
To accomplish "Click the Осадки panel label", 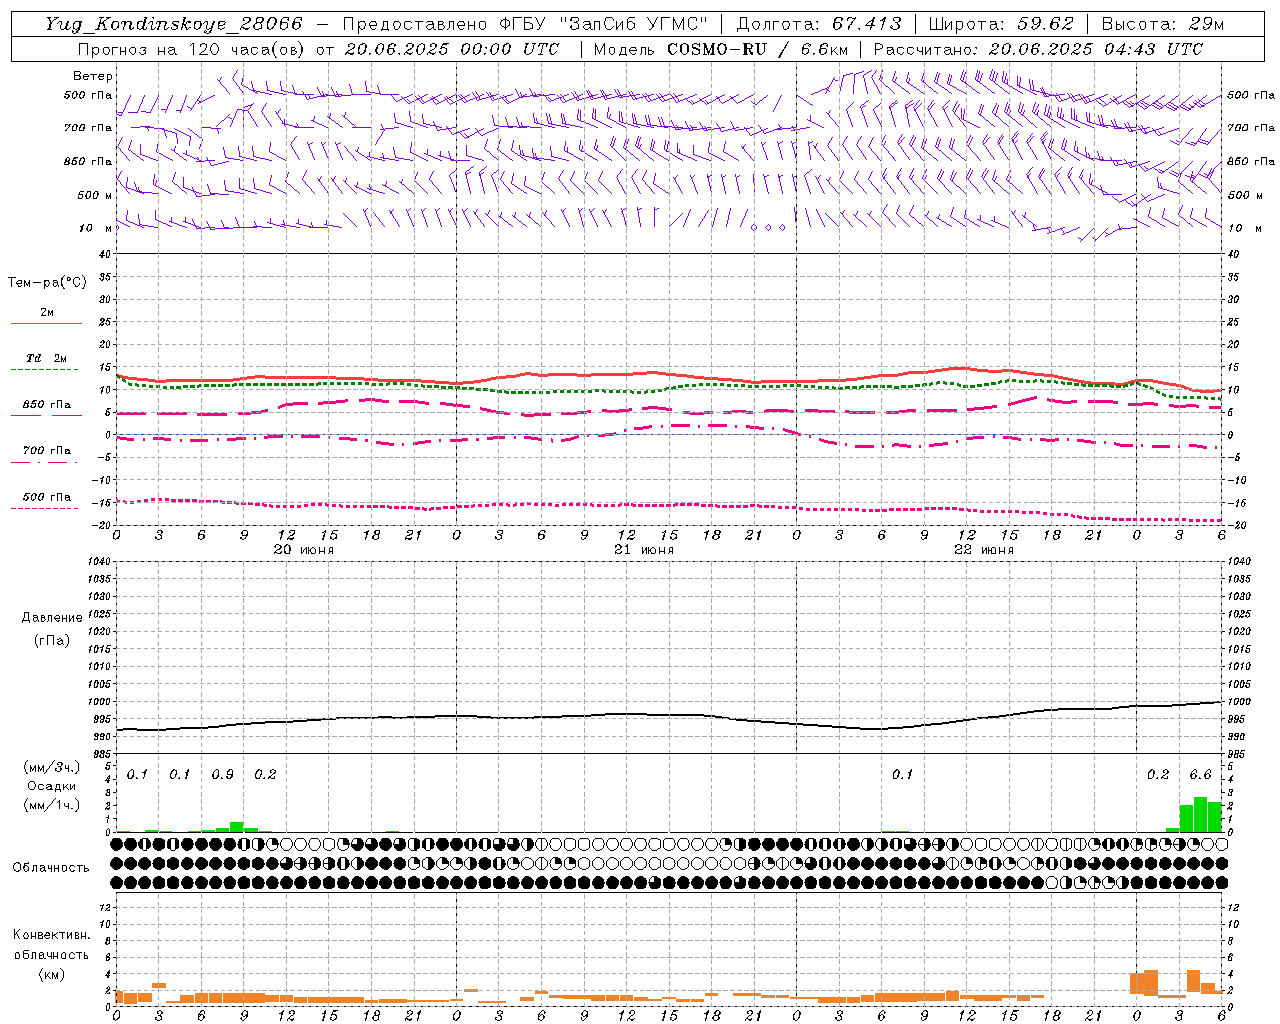I will 51,786.
